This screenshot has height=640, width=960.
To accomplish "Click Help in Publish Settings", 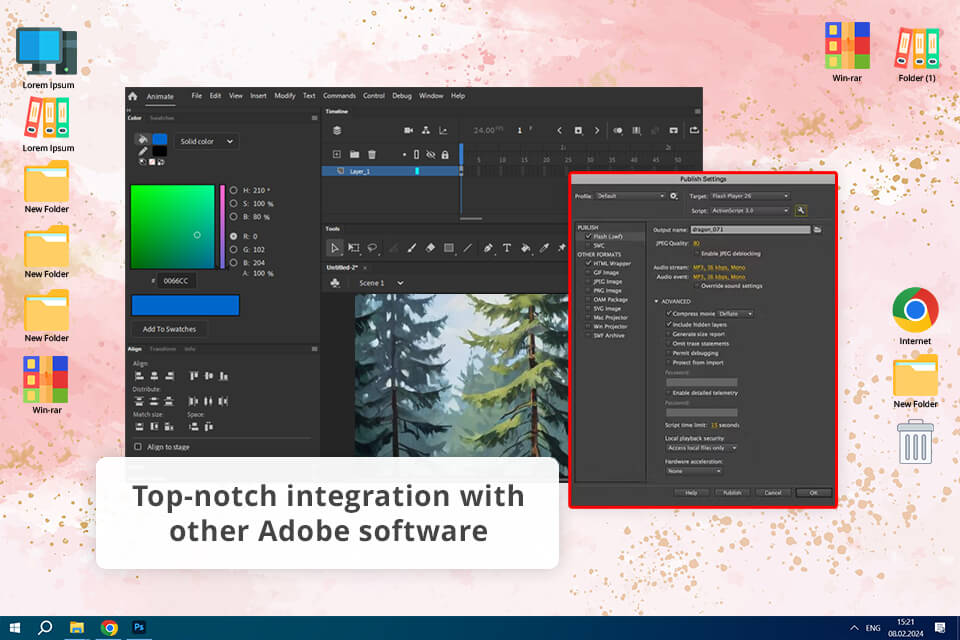I will [691, 492].
